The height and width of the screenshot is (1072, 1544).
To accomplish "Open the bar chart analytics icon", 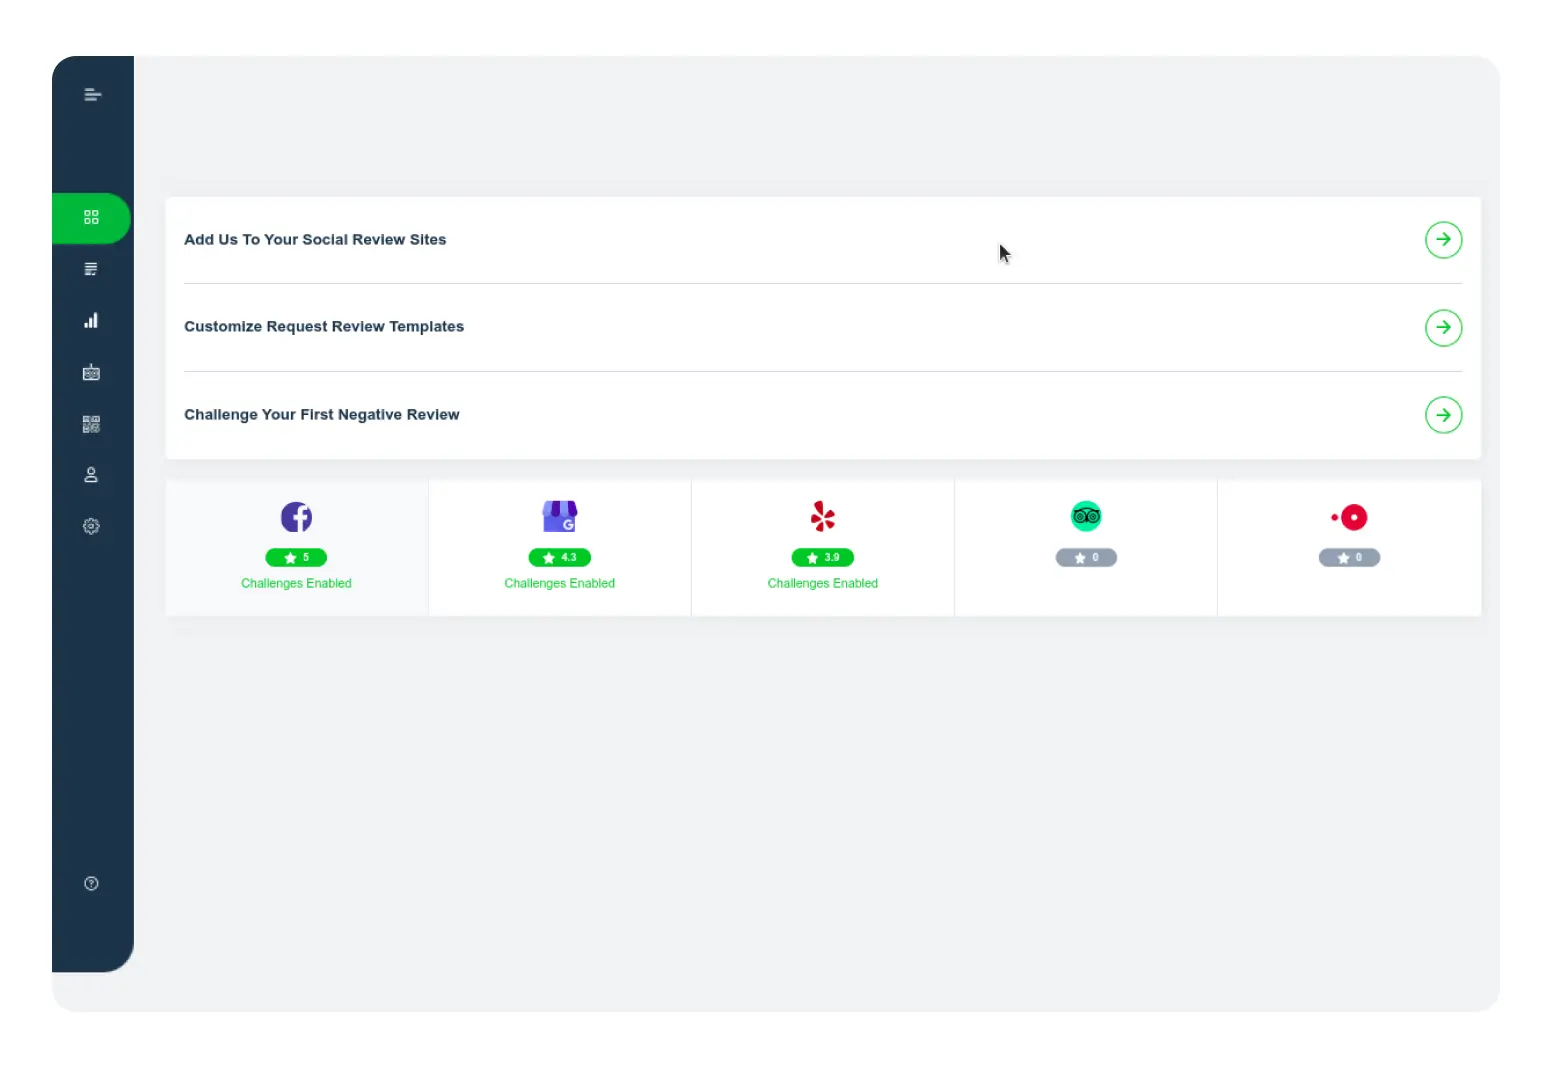I will click(x=91, y=321).
